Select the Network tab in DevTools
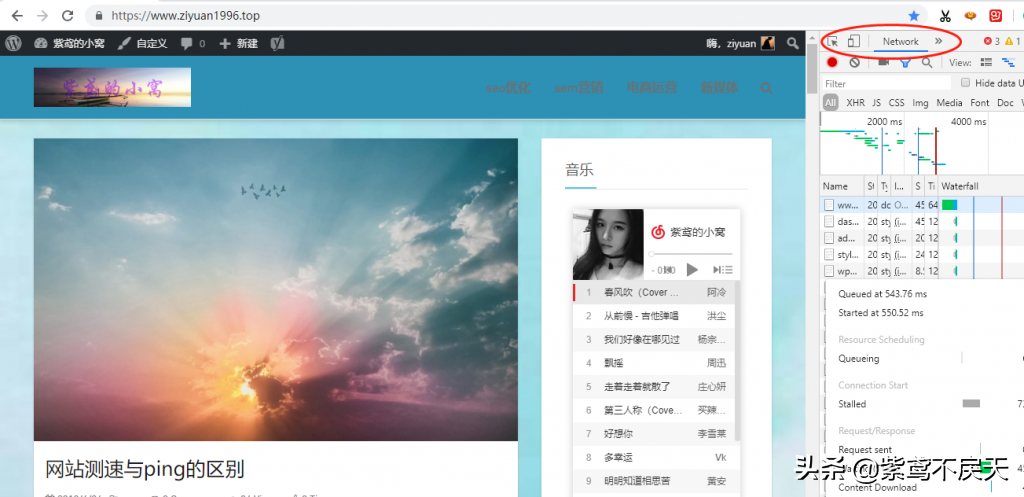 point(901,42)
